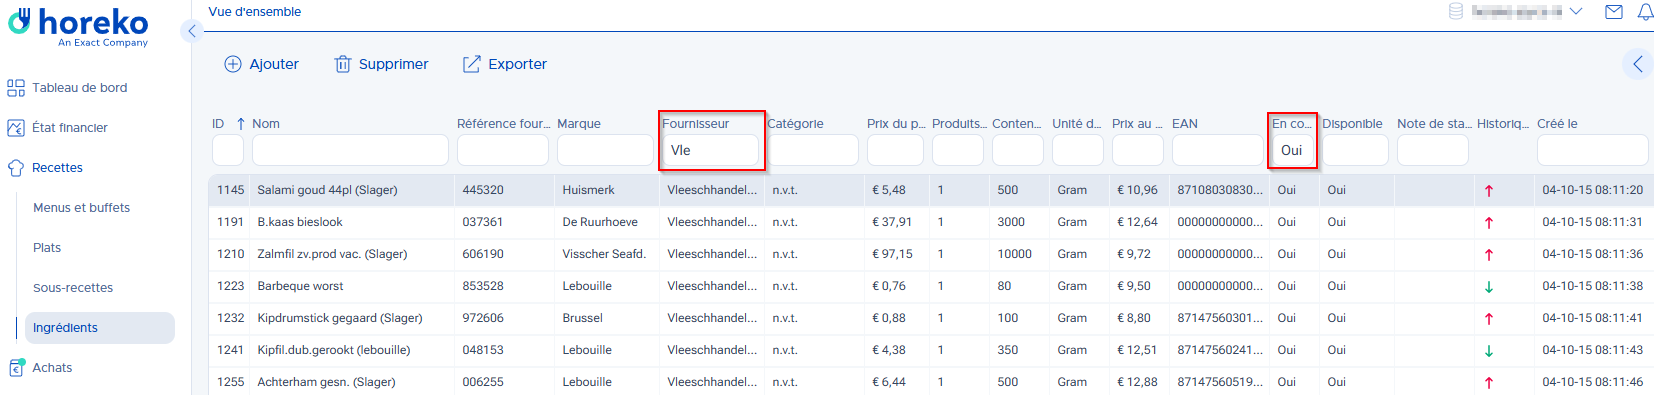The height and width of the screenshot is (395, 1654).
Task: Select row B.kaas bieslook
Action: [931, 222]
